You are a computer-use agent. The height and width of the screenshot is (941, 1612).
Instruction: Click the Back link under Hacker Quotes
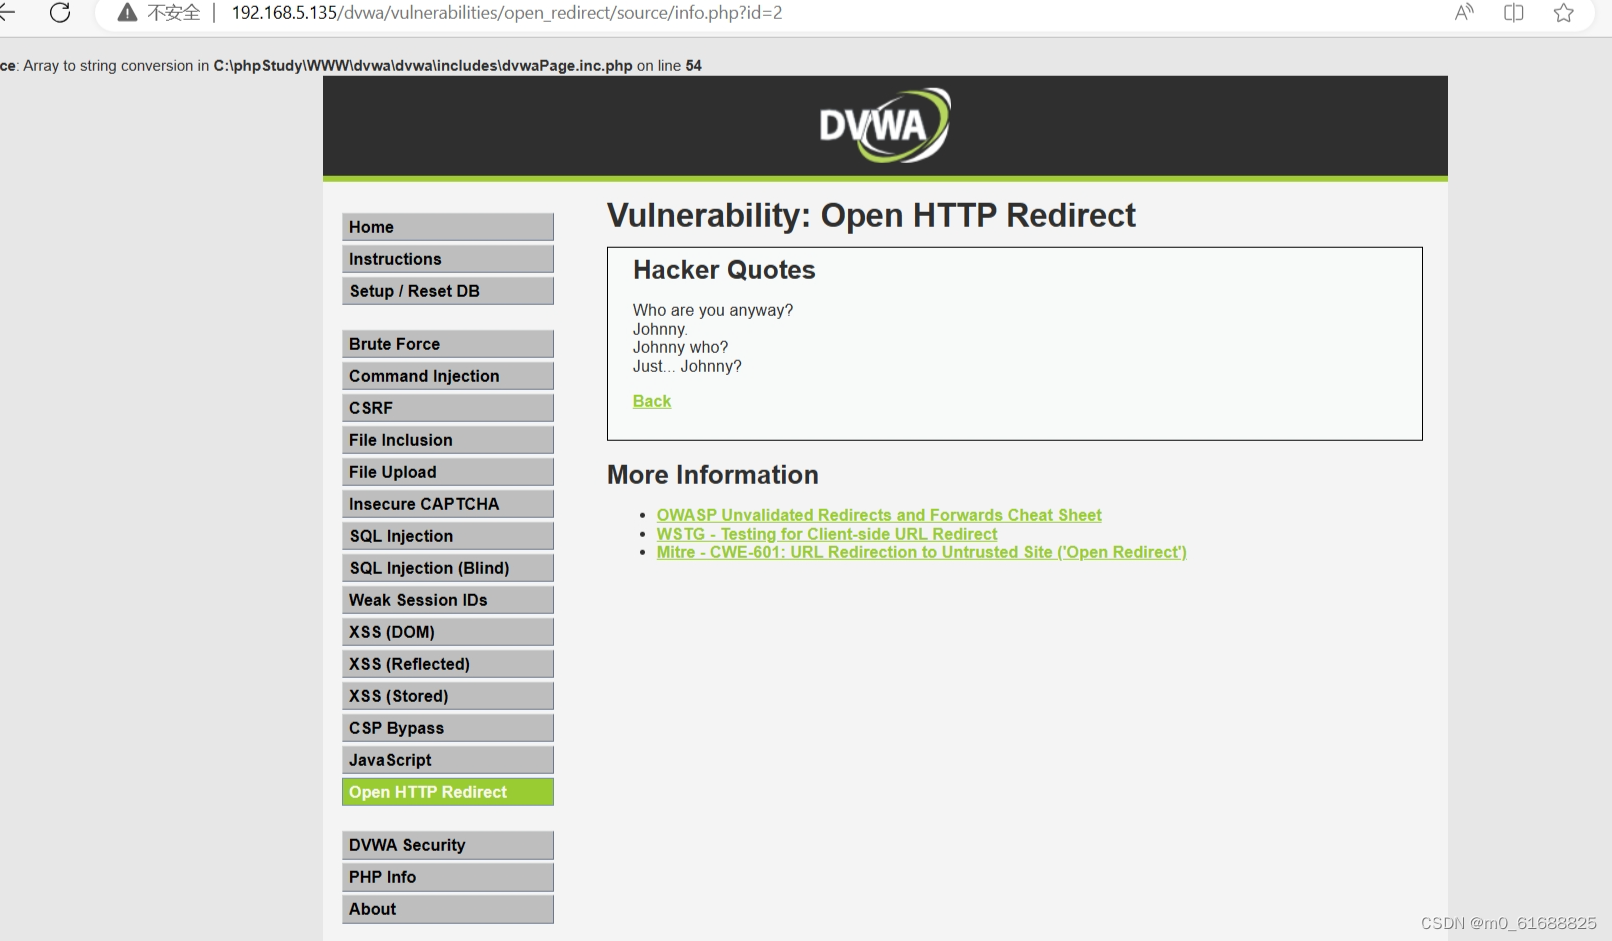[x=651, y=400]
